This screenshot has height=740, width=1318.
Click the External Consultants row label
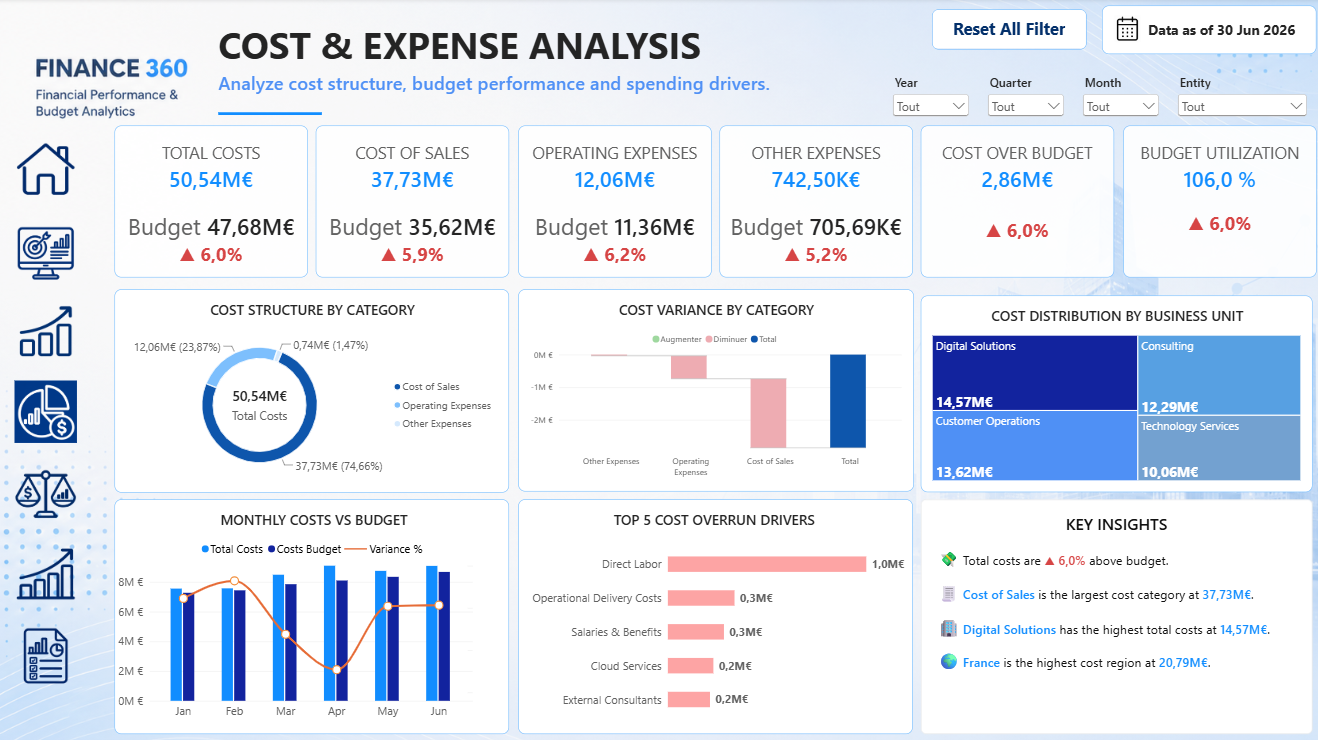pyautogui.click(x=612, y=700)
